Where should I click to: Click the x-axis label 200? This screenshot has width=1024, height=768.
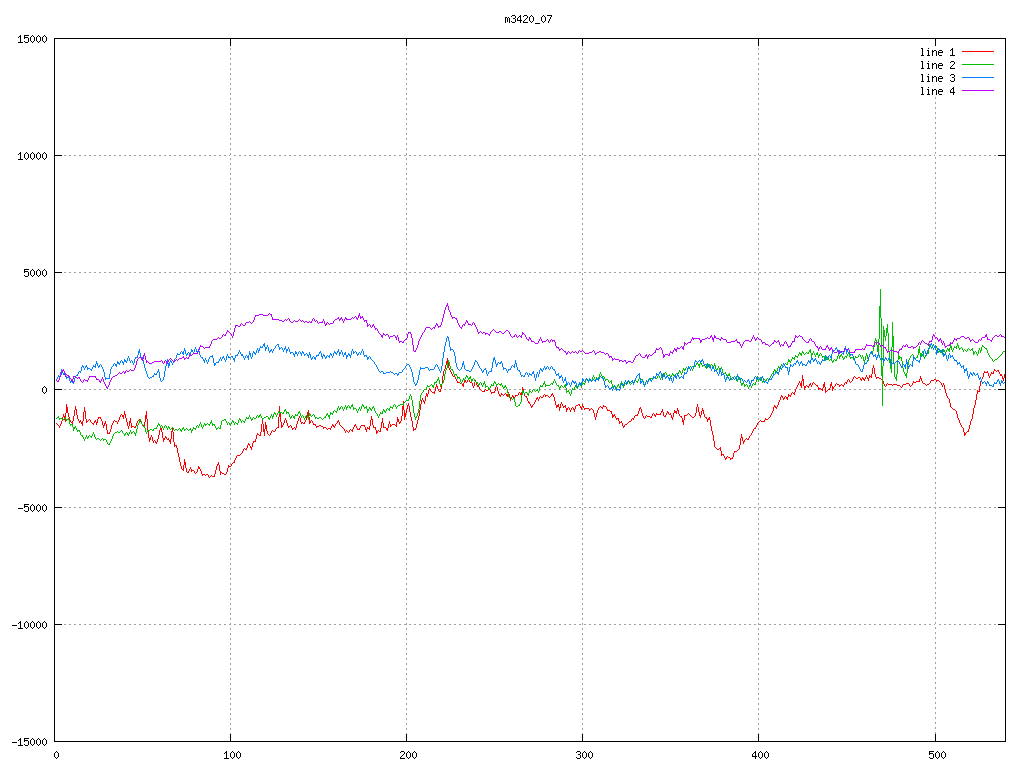408,756
